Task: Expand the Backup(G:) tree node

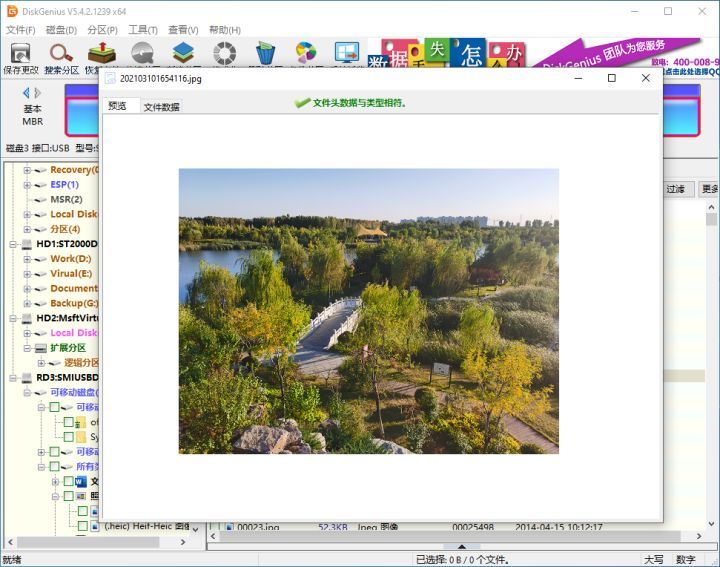Action: point(27,303)
